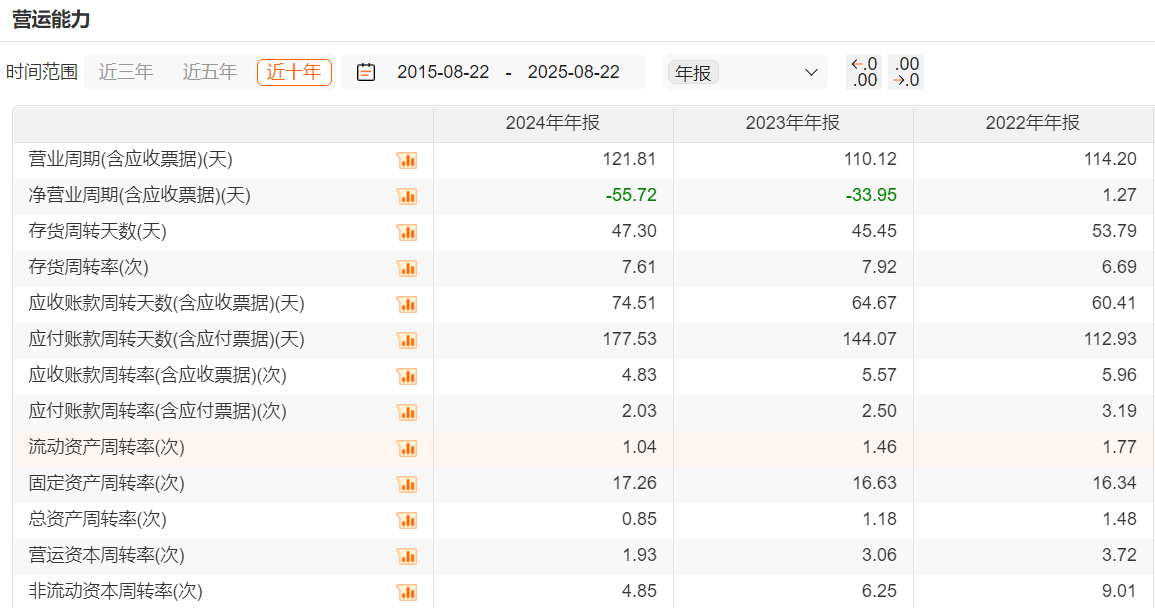Open chart icon for 应收账款周转率 row
The image size is (1155, 608).
coord(407,376)
